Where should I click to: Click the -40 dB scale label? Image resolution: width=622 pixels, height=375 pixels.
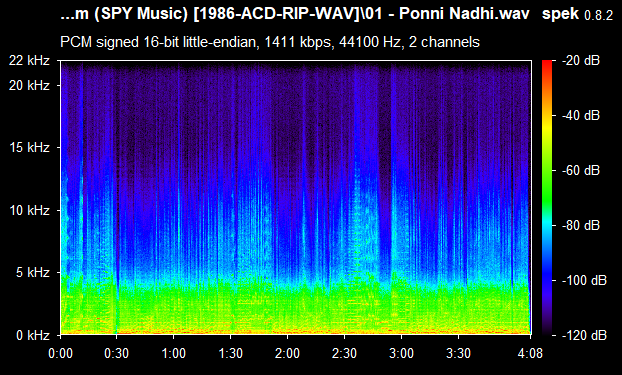(581, 115)
